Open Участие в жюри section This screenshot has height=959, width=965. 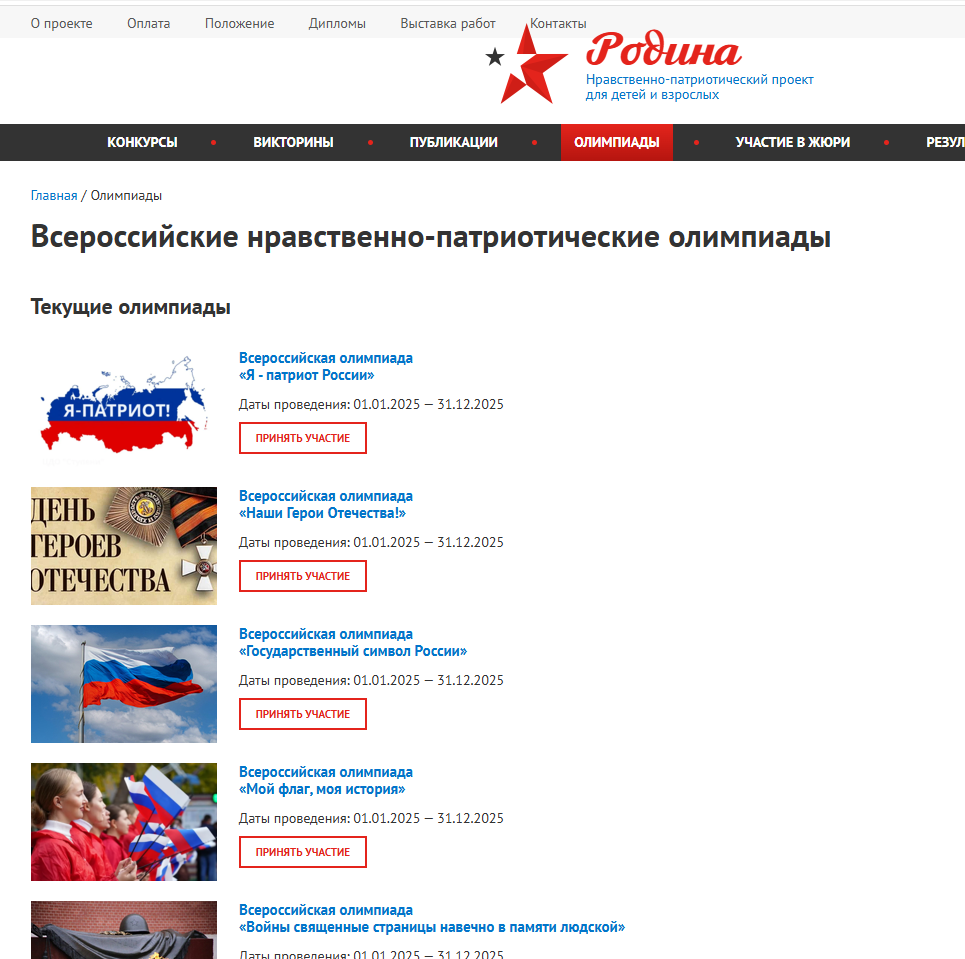coord(792,142)
